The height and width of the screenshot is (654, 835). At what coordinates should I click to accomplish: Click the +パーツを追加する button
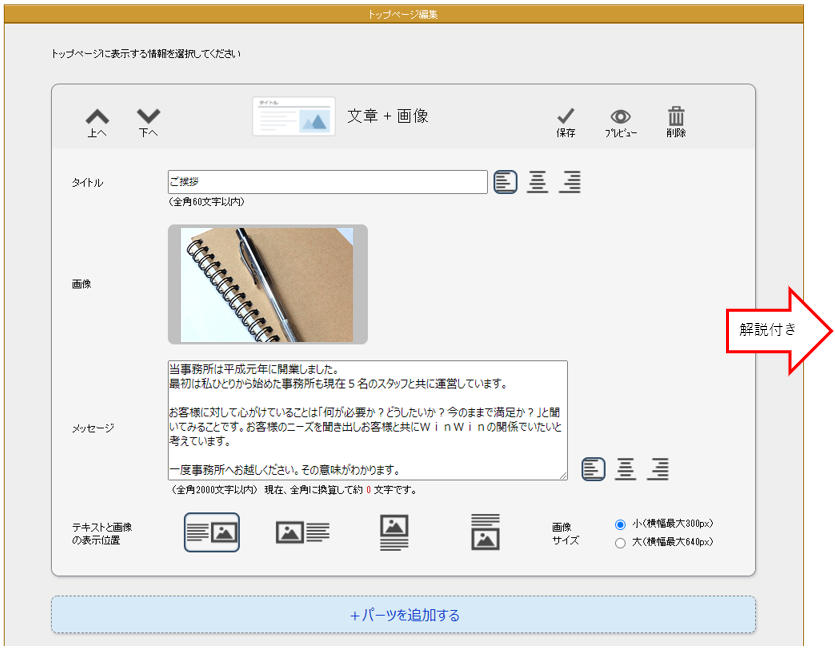(x=404, y=615)
